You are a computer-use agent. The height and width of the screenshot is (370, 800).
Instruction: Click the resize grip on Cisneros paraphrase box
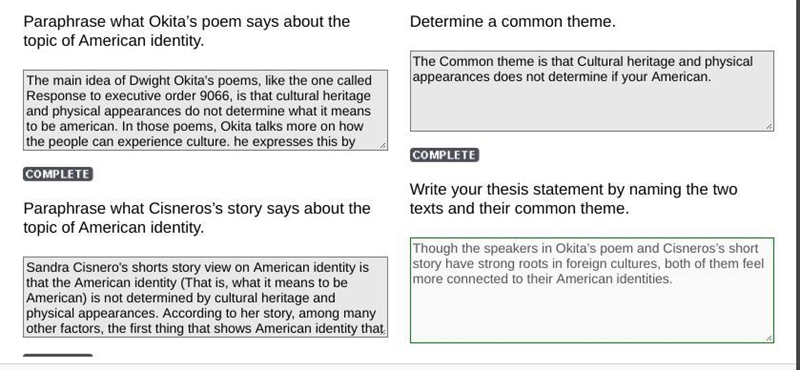383,332
